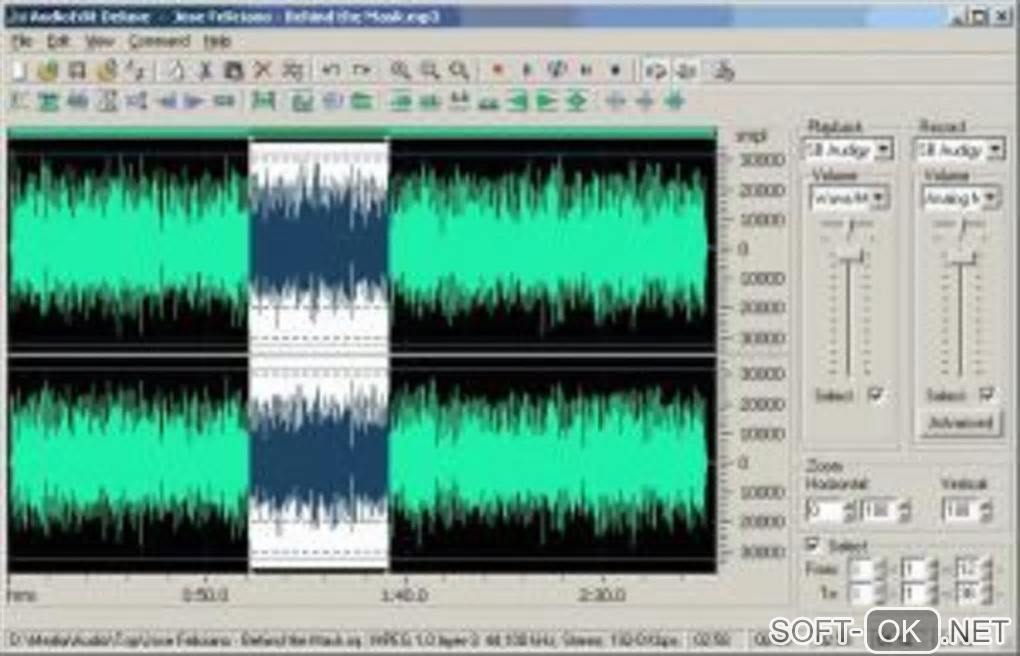Click the Cut scissors icon
The image size is (1020, 656).
click(206, 70)
